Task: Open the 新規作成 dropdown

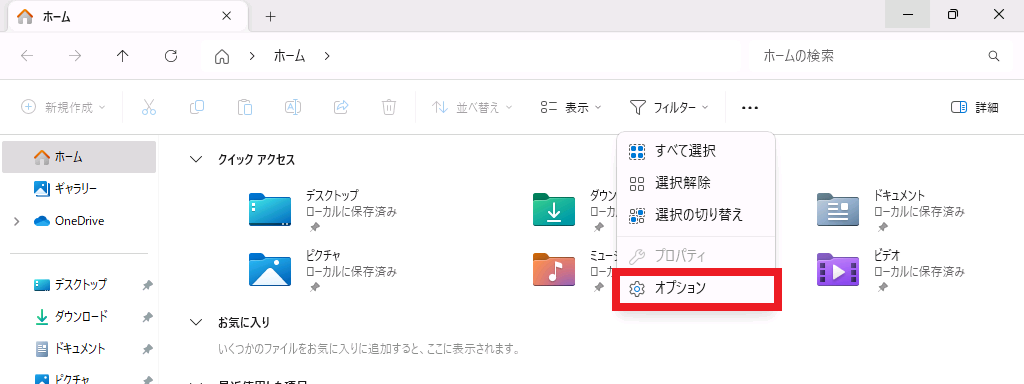Action: (x=63, y=107)
